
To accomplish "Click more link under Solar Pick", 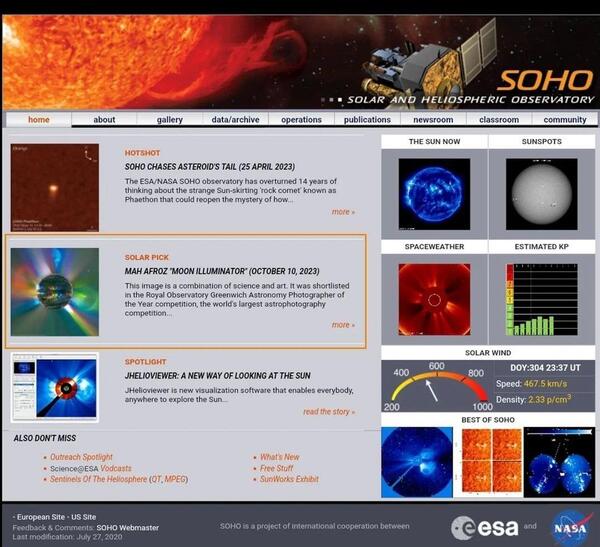I will tap(343, 325).
